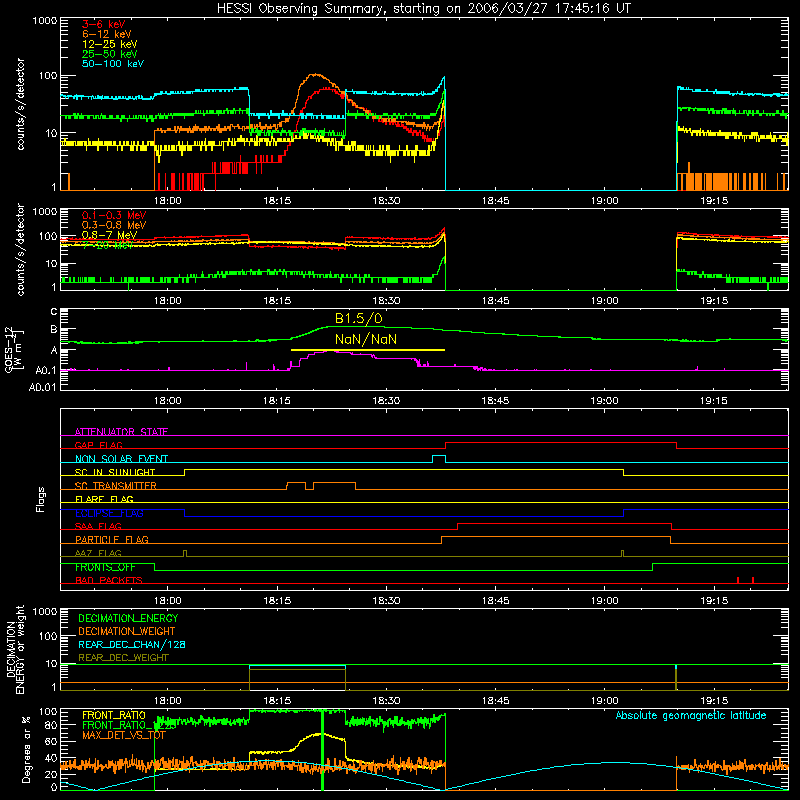This screenshot has width=800, height=800.
Task: Click the 0.3-0.8 MeV legend label
Action: point(114,225)
